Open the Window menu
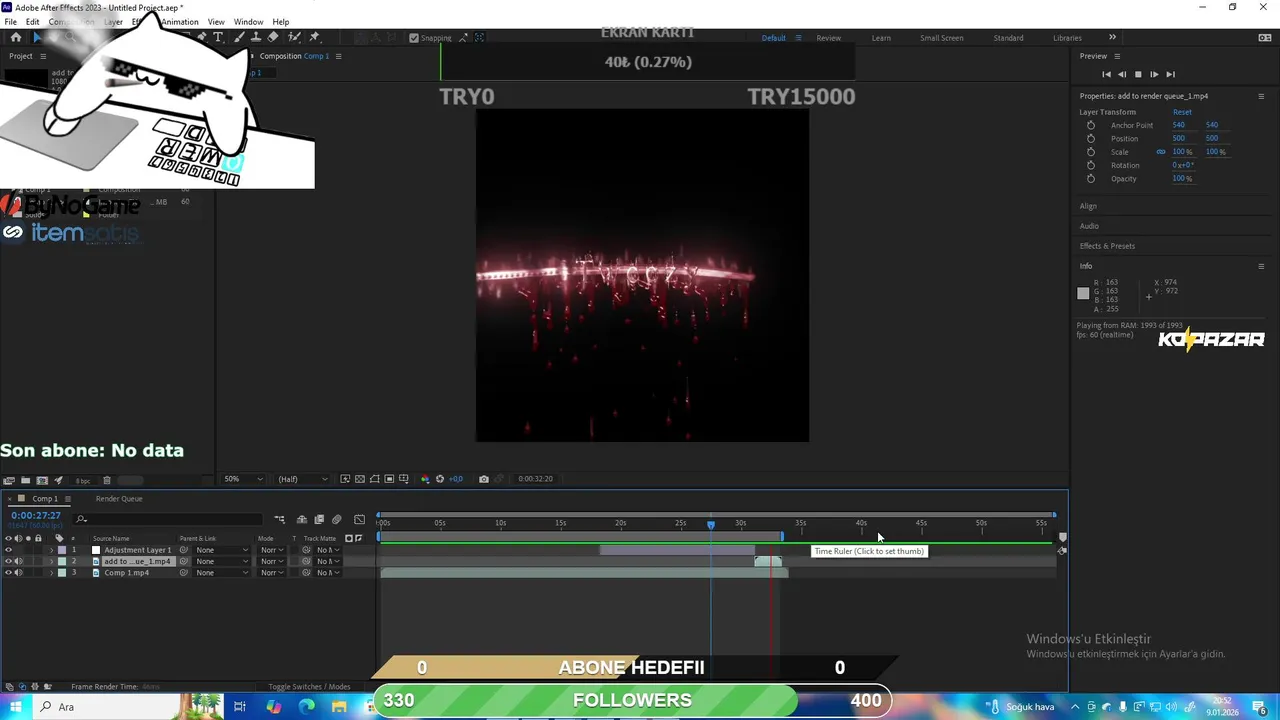This screenshot has width=1280, height=720. coord(248,22)
